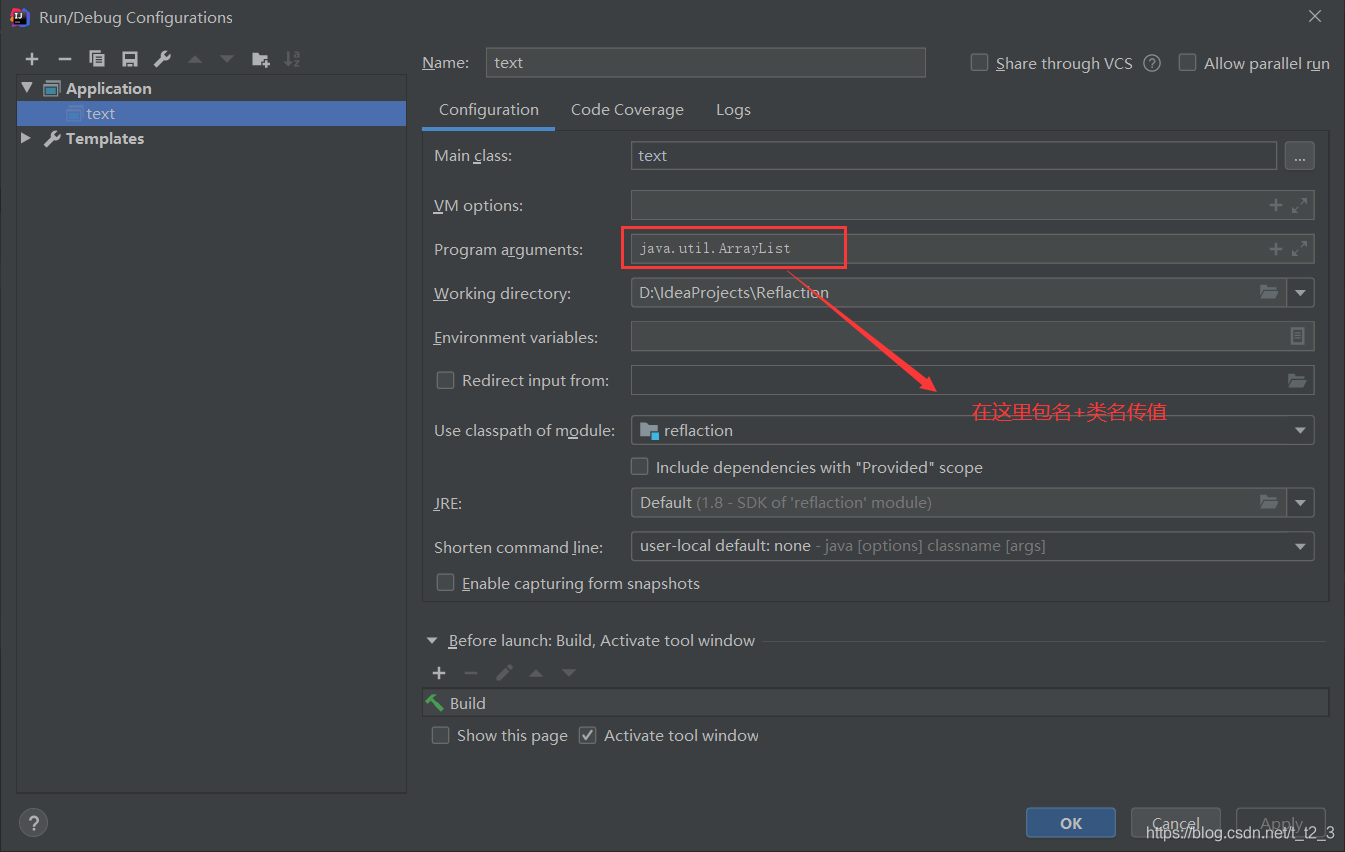Image resolution: width=1345 pixels, height=852 pixels.
Task: Create a new folder for configurations
Action: (260, 59)
